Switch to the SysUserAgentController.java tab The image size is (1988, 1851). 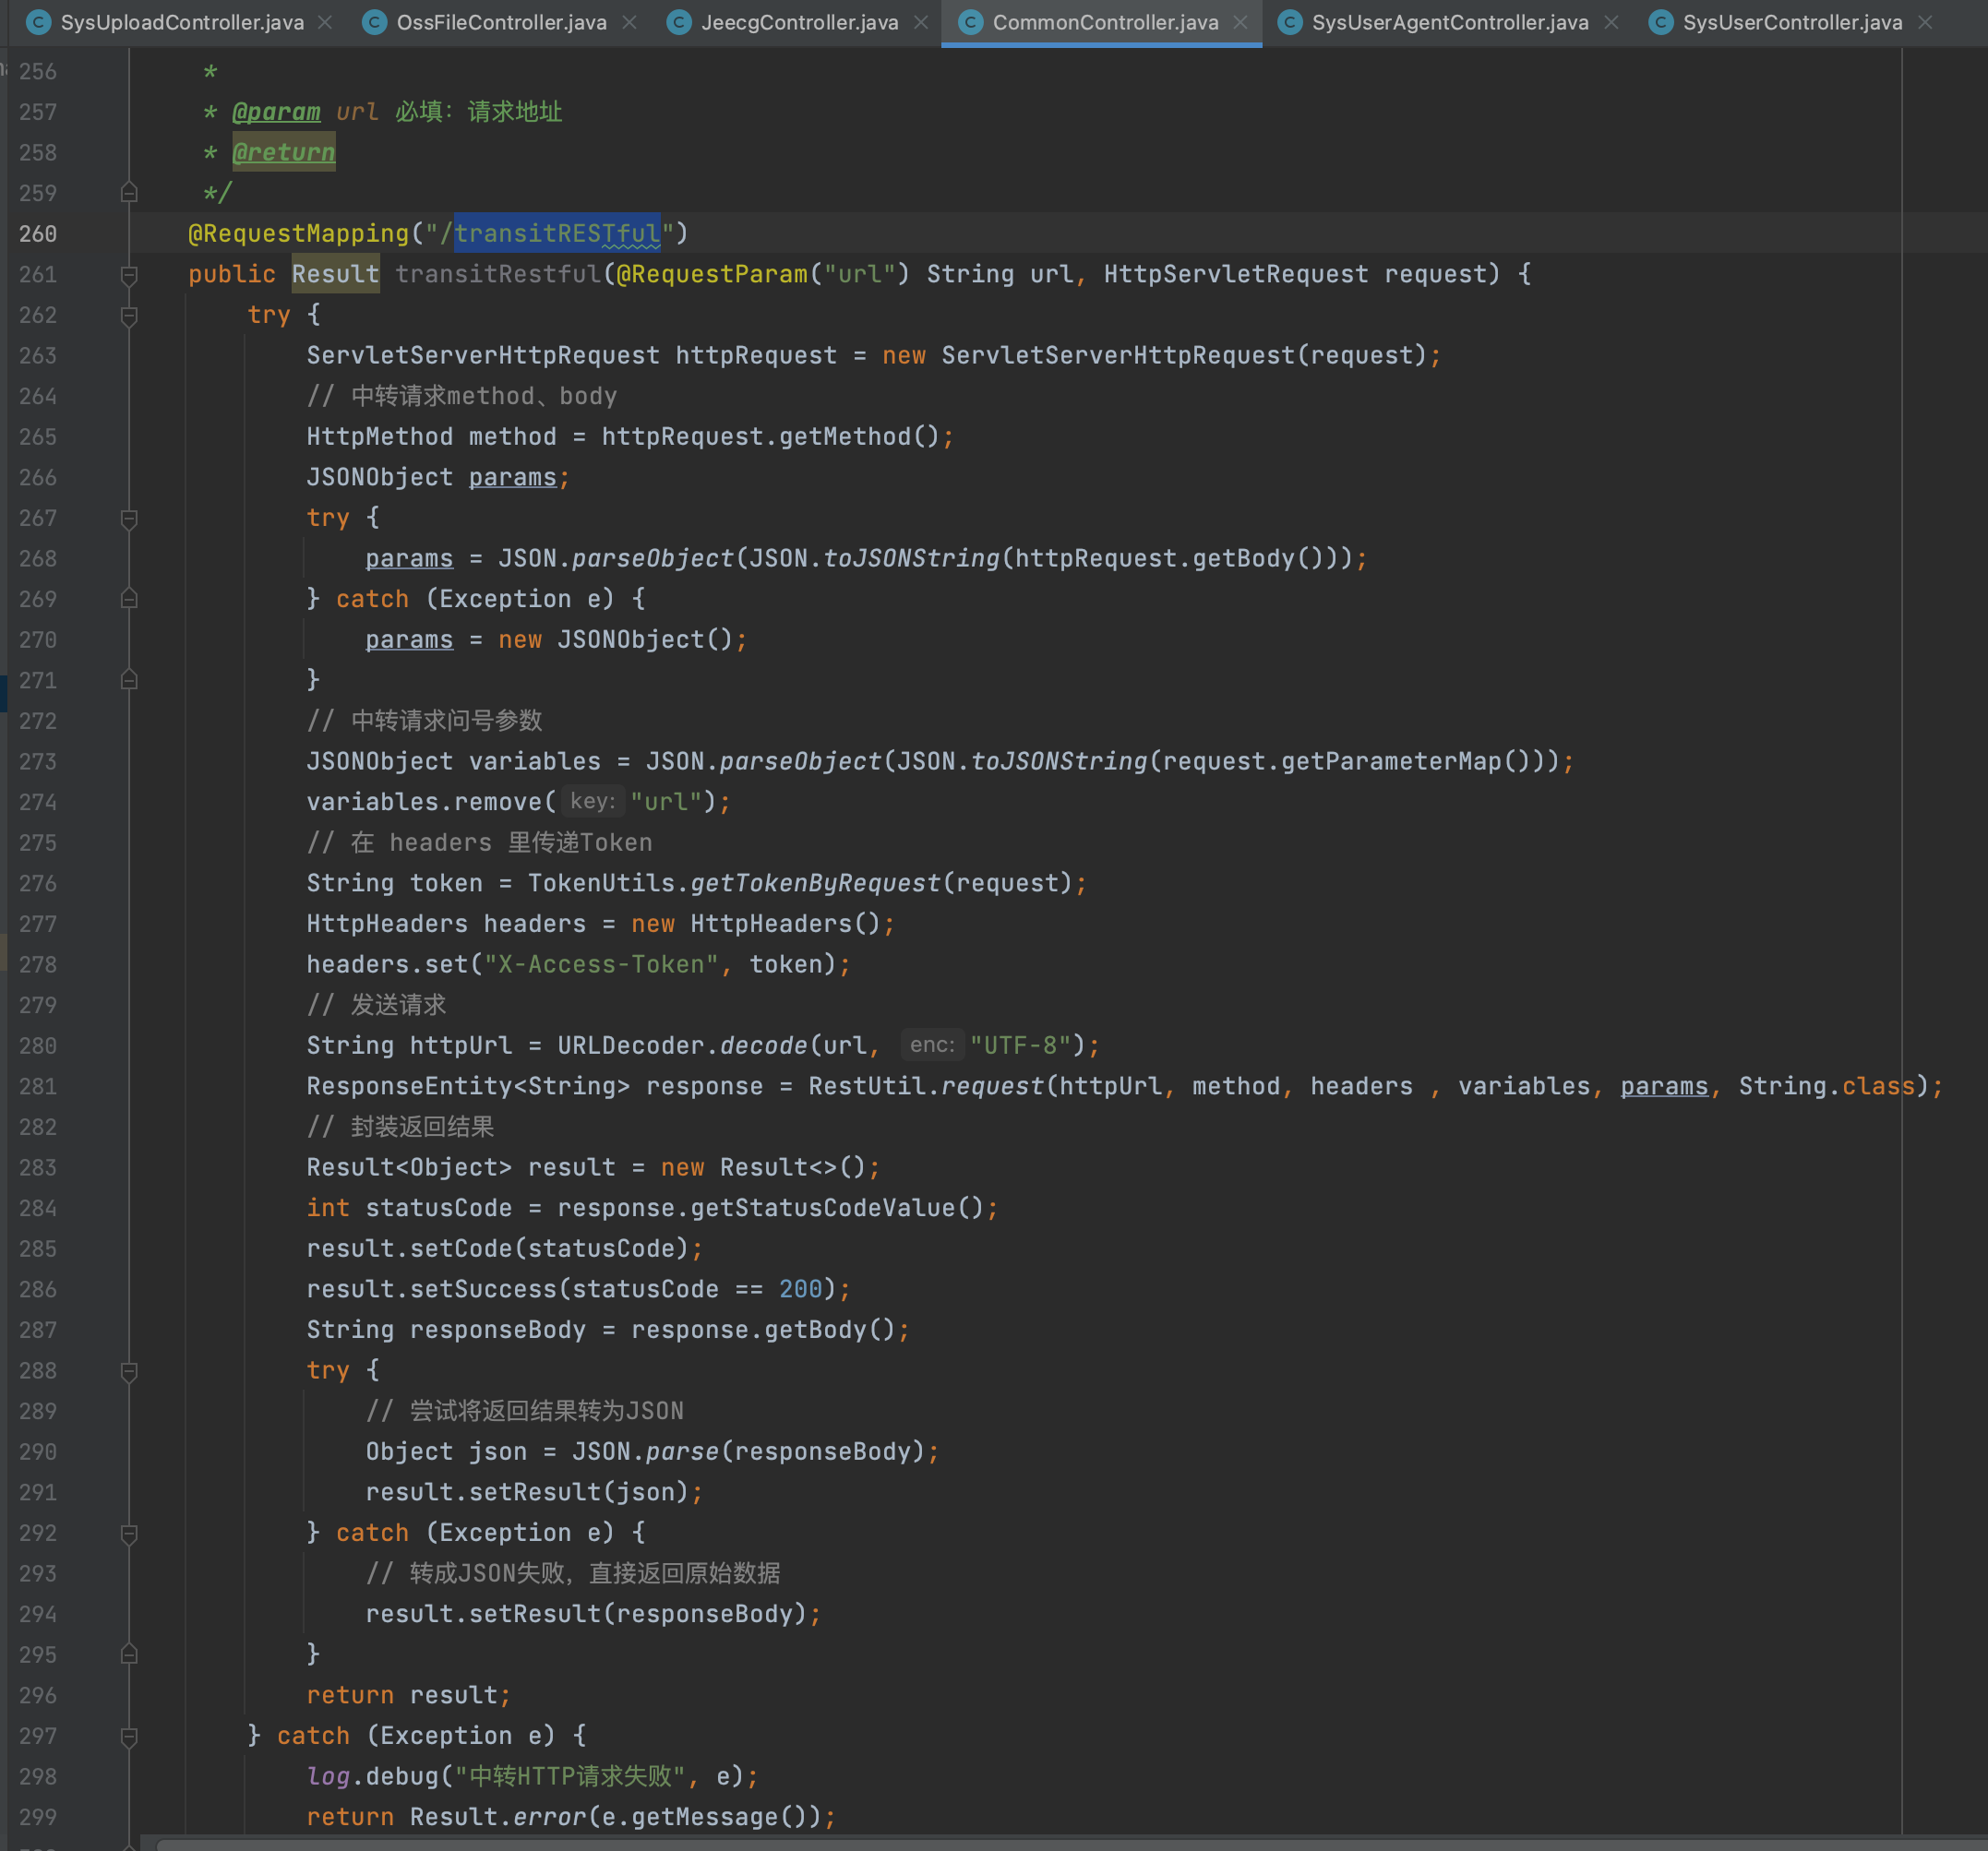pos(1449,22)
